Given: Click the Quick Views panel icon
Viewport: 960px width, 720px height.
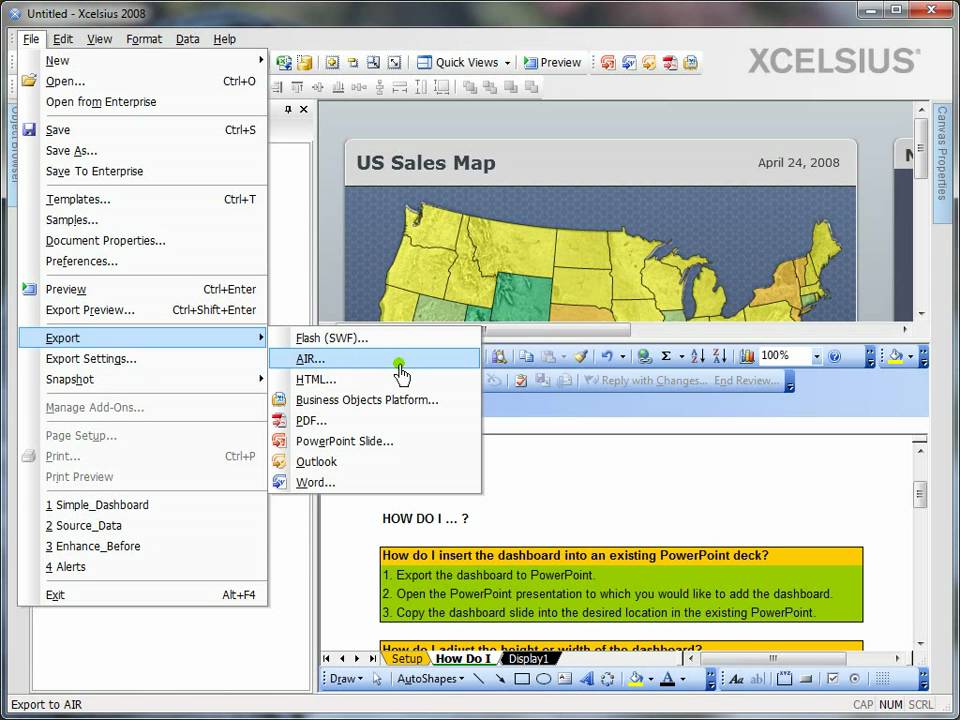Looking at the screenshot, I should [x=424, y=62].
